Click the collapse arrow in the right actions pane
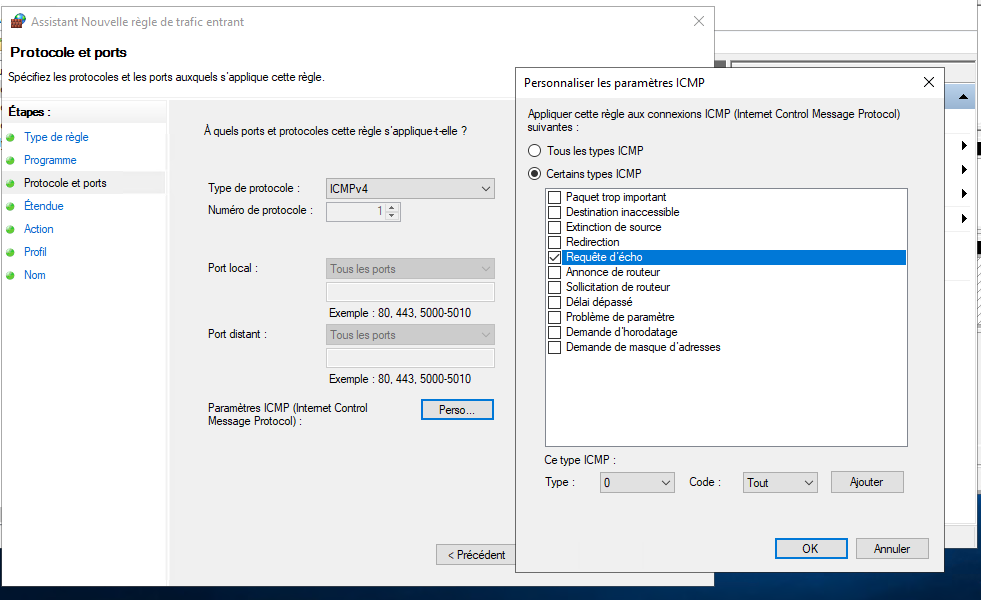This screenshot has height=600, width=981. (x=963, y=97)
